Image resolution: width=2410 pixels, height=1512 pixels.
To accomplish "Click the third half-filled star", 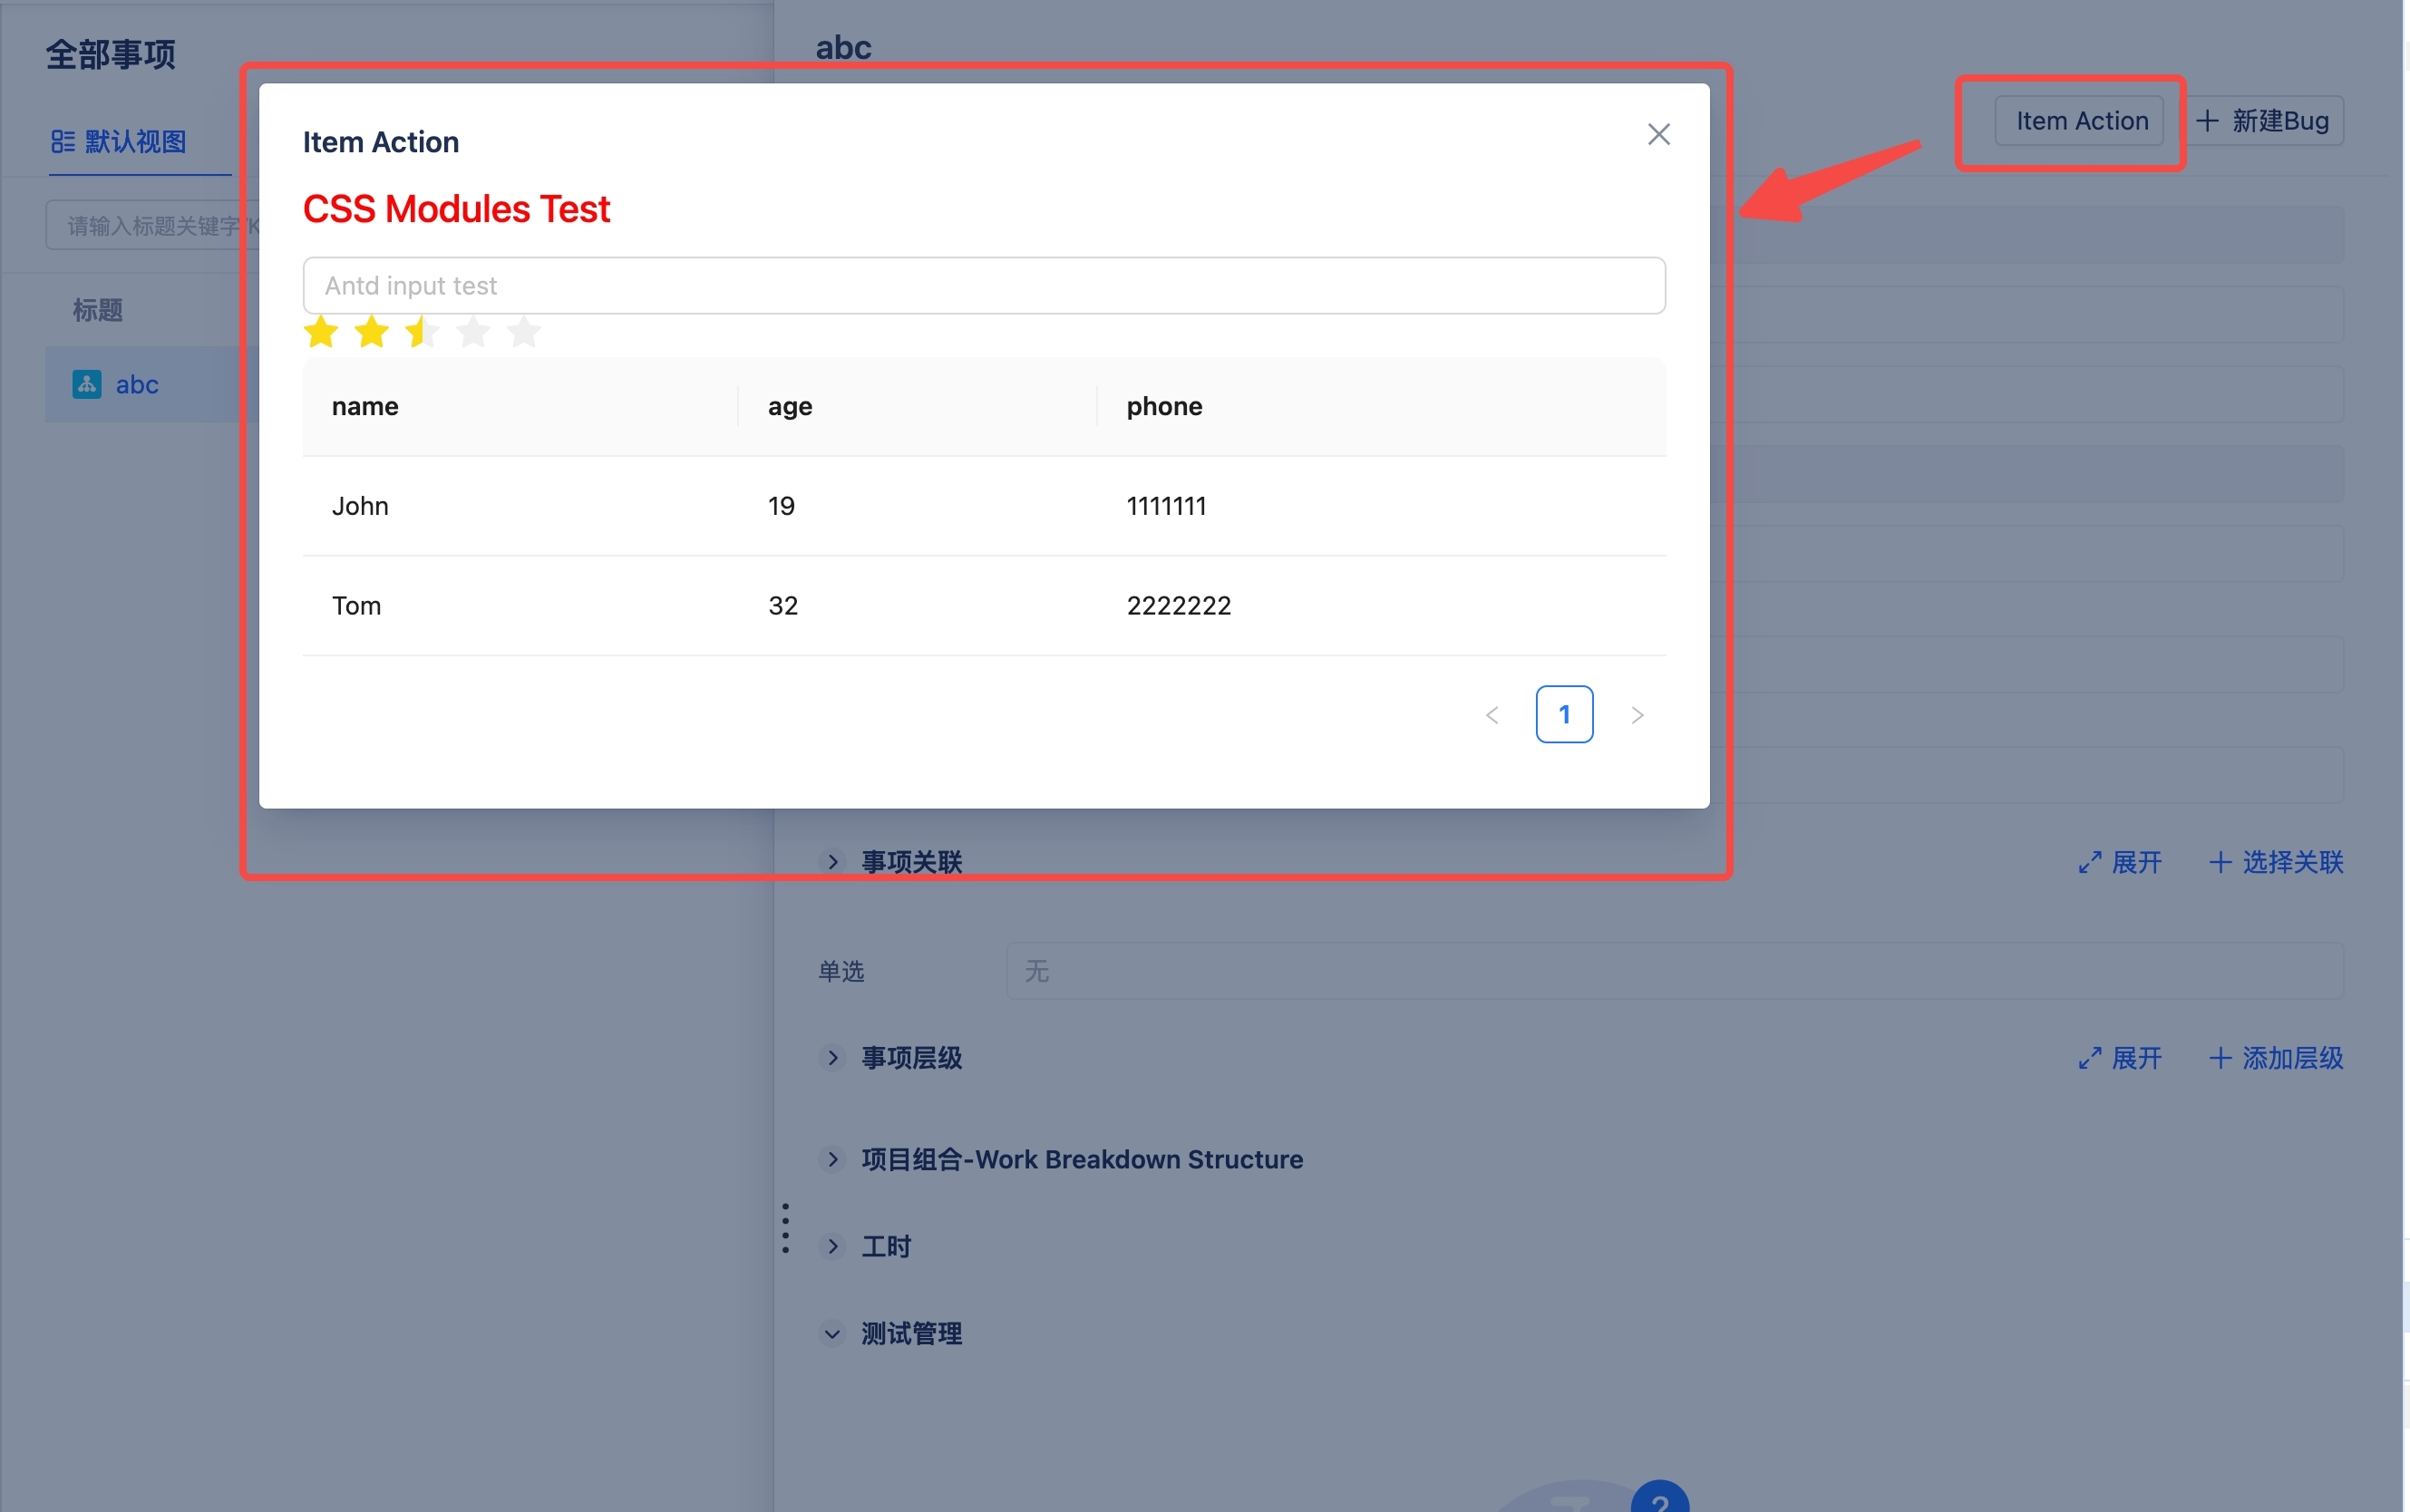I will [422, 331].
